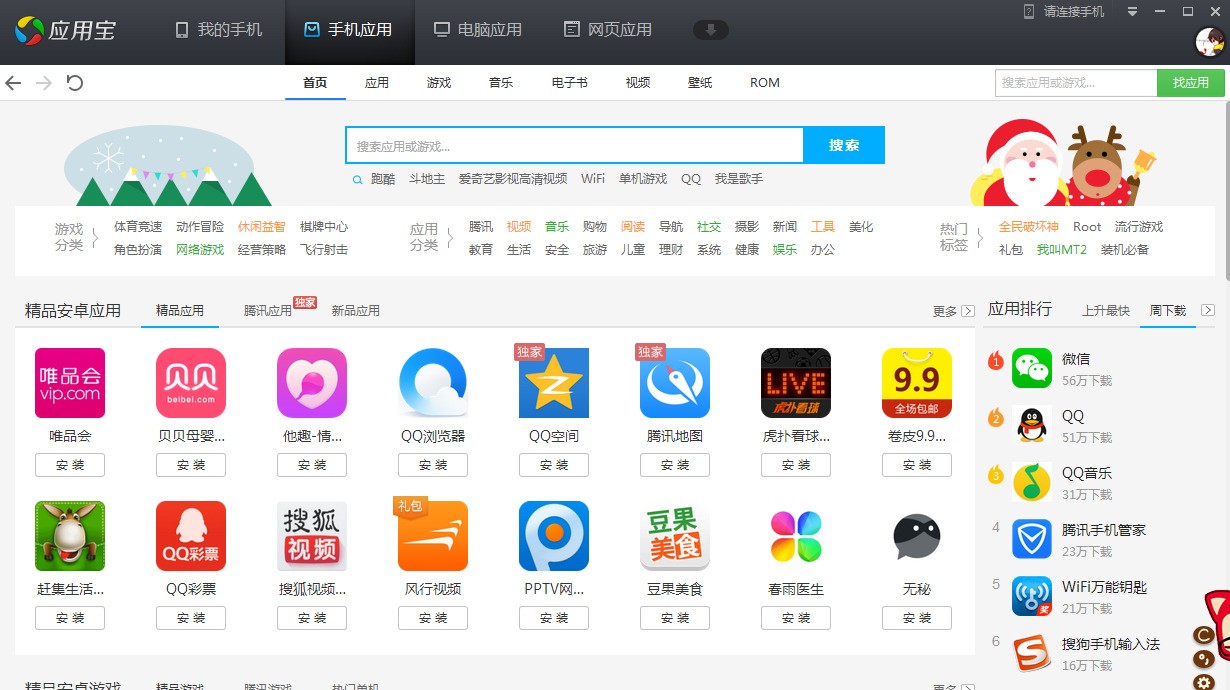Select 微信 icon in the ranking list
1230x690 pixels.
[x=1032, y=368]
